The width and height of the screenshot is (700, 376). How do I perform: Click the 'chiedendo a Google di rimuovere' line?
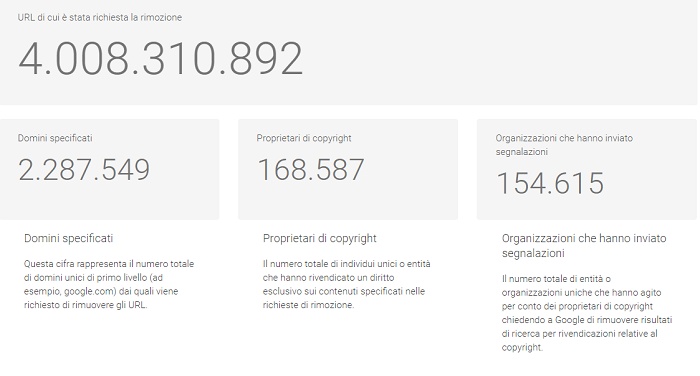(x=587, y=320)
